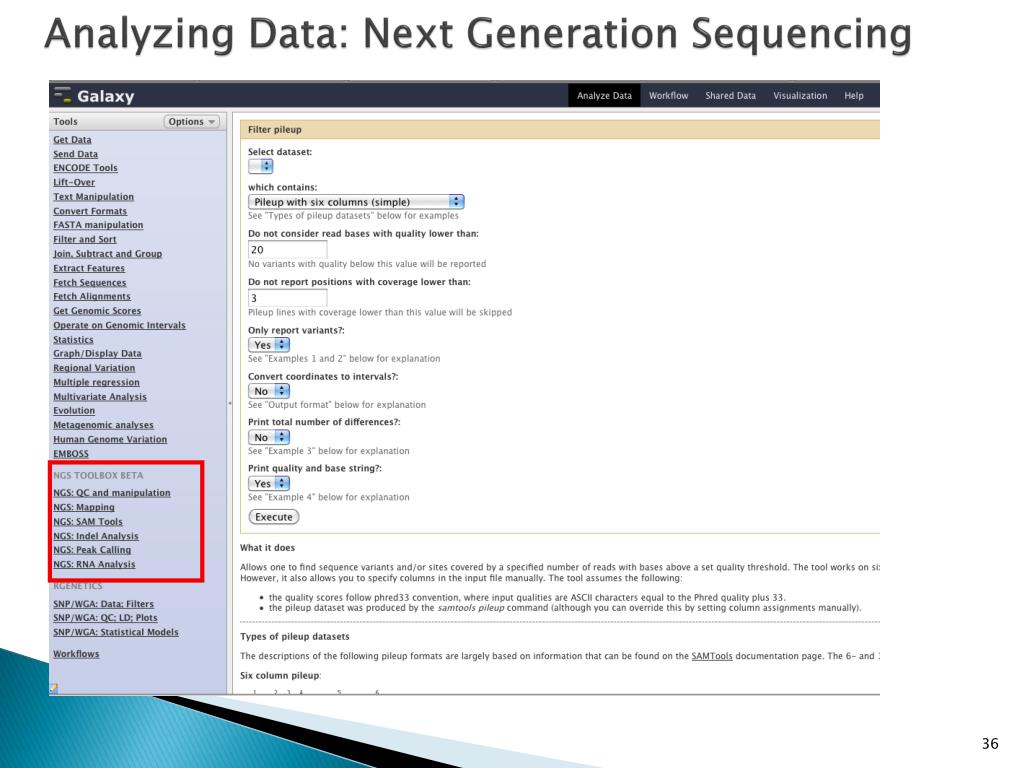Open Filter and Sort tools
1024x768 pixels.
[x=85, y=239]
